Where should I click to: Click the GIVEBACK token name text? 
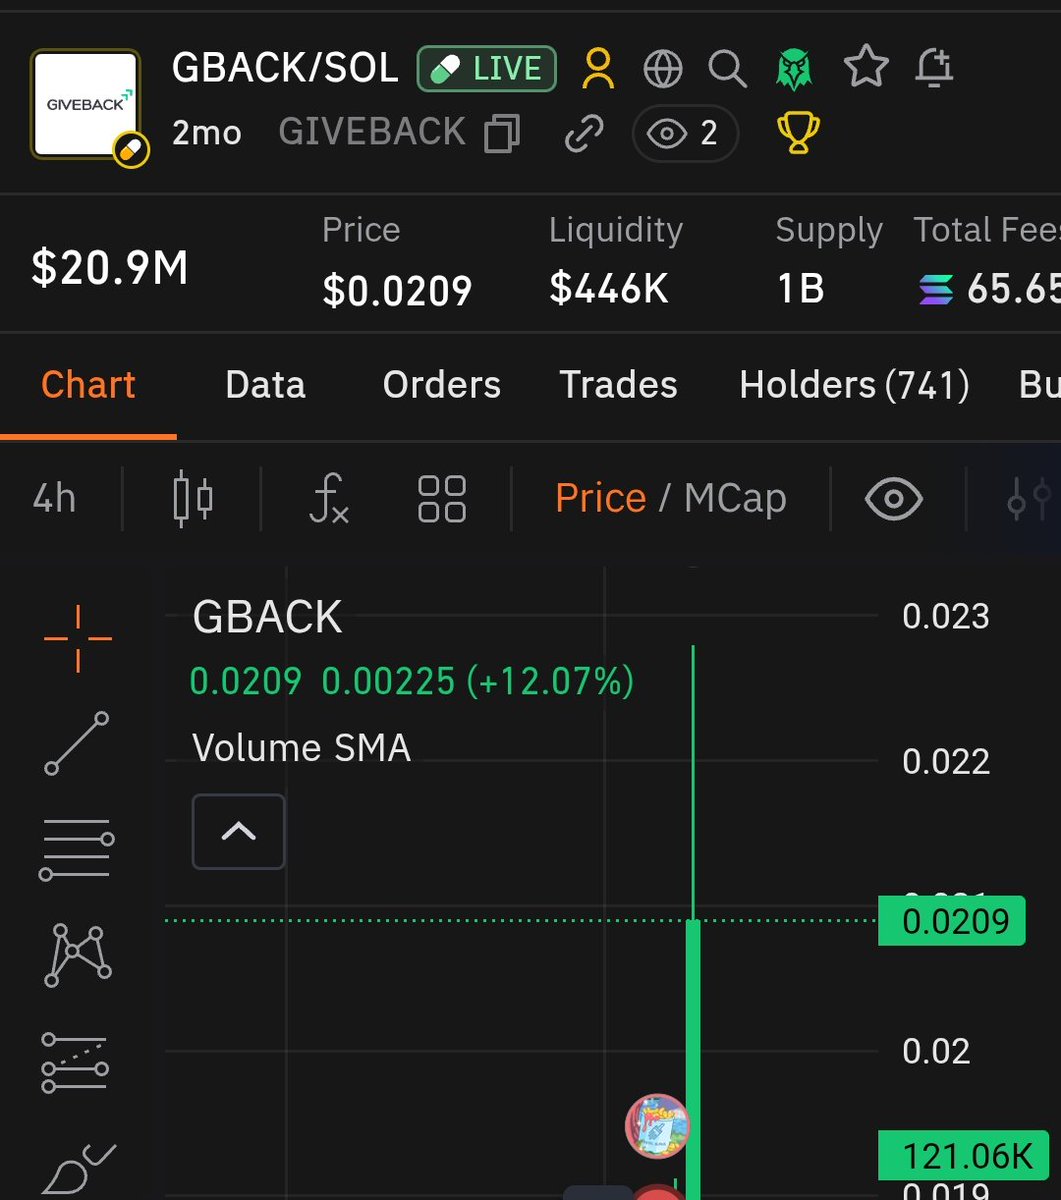(372, 133)
